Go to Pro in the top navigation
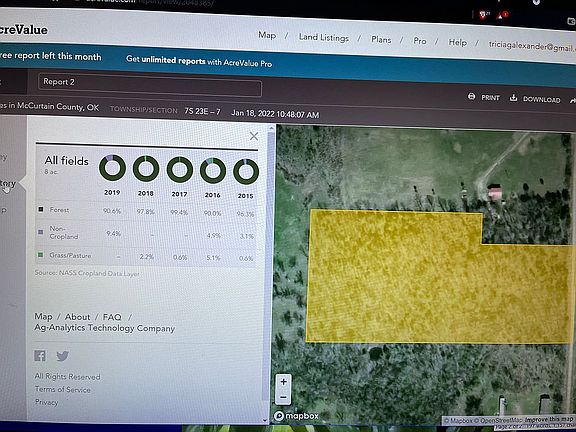Image resolution: width=576 pixels, height=432 pixels. 420,41
